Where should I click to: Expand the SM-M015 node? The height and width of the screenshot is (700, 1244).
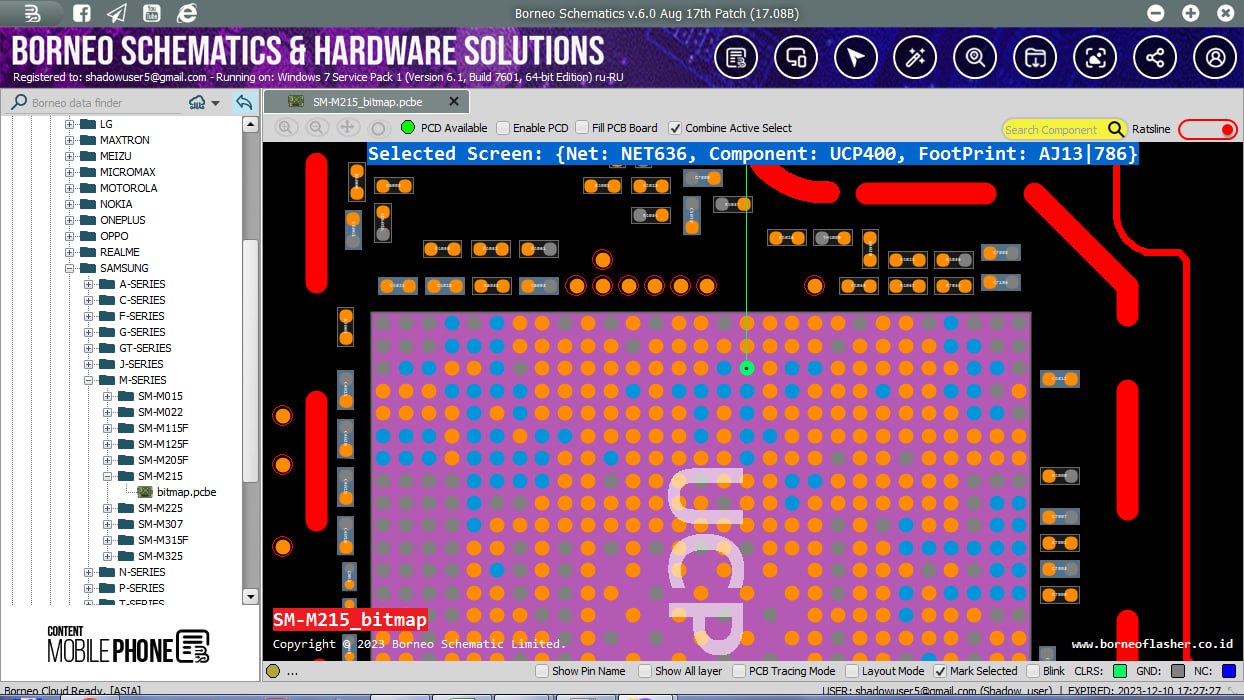[x=108, y=396]
